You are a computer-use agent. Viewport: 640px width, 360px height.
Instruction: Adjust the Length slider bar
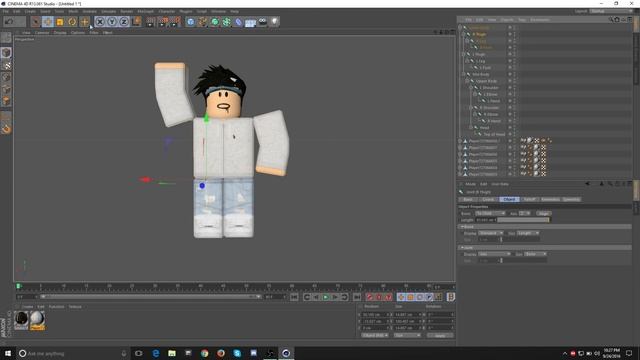pos(524,220)
